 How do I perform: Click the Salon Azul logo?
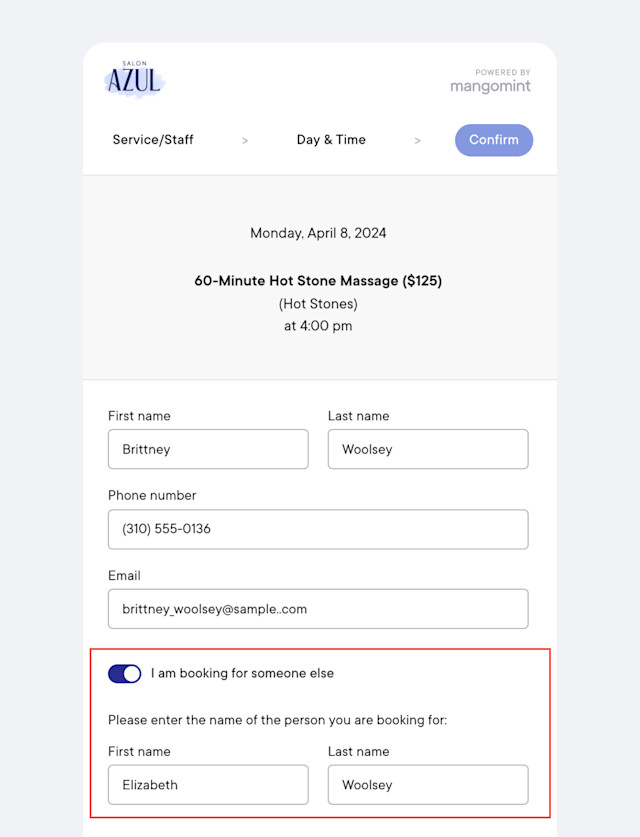coord(134,79)
